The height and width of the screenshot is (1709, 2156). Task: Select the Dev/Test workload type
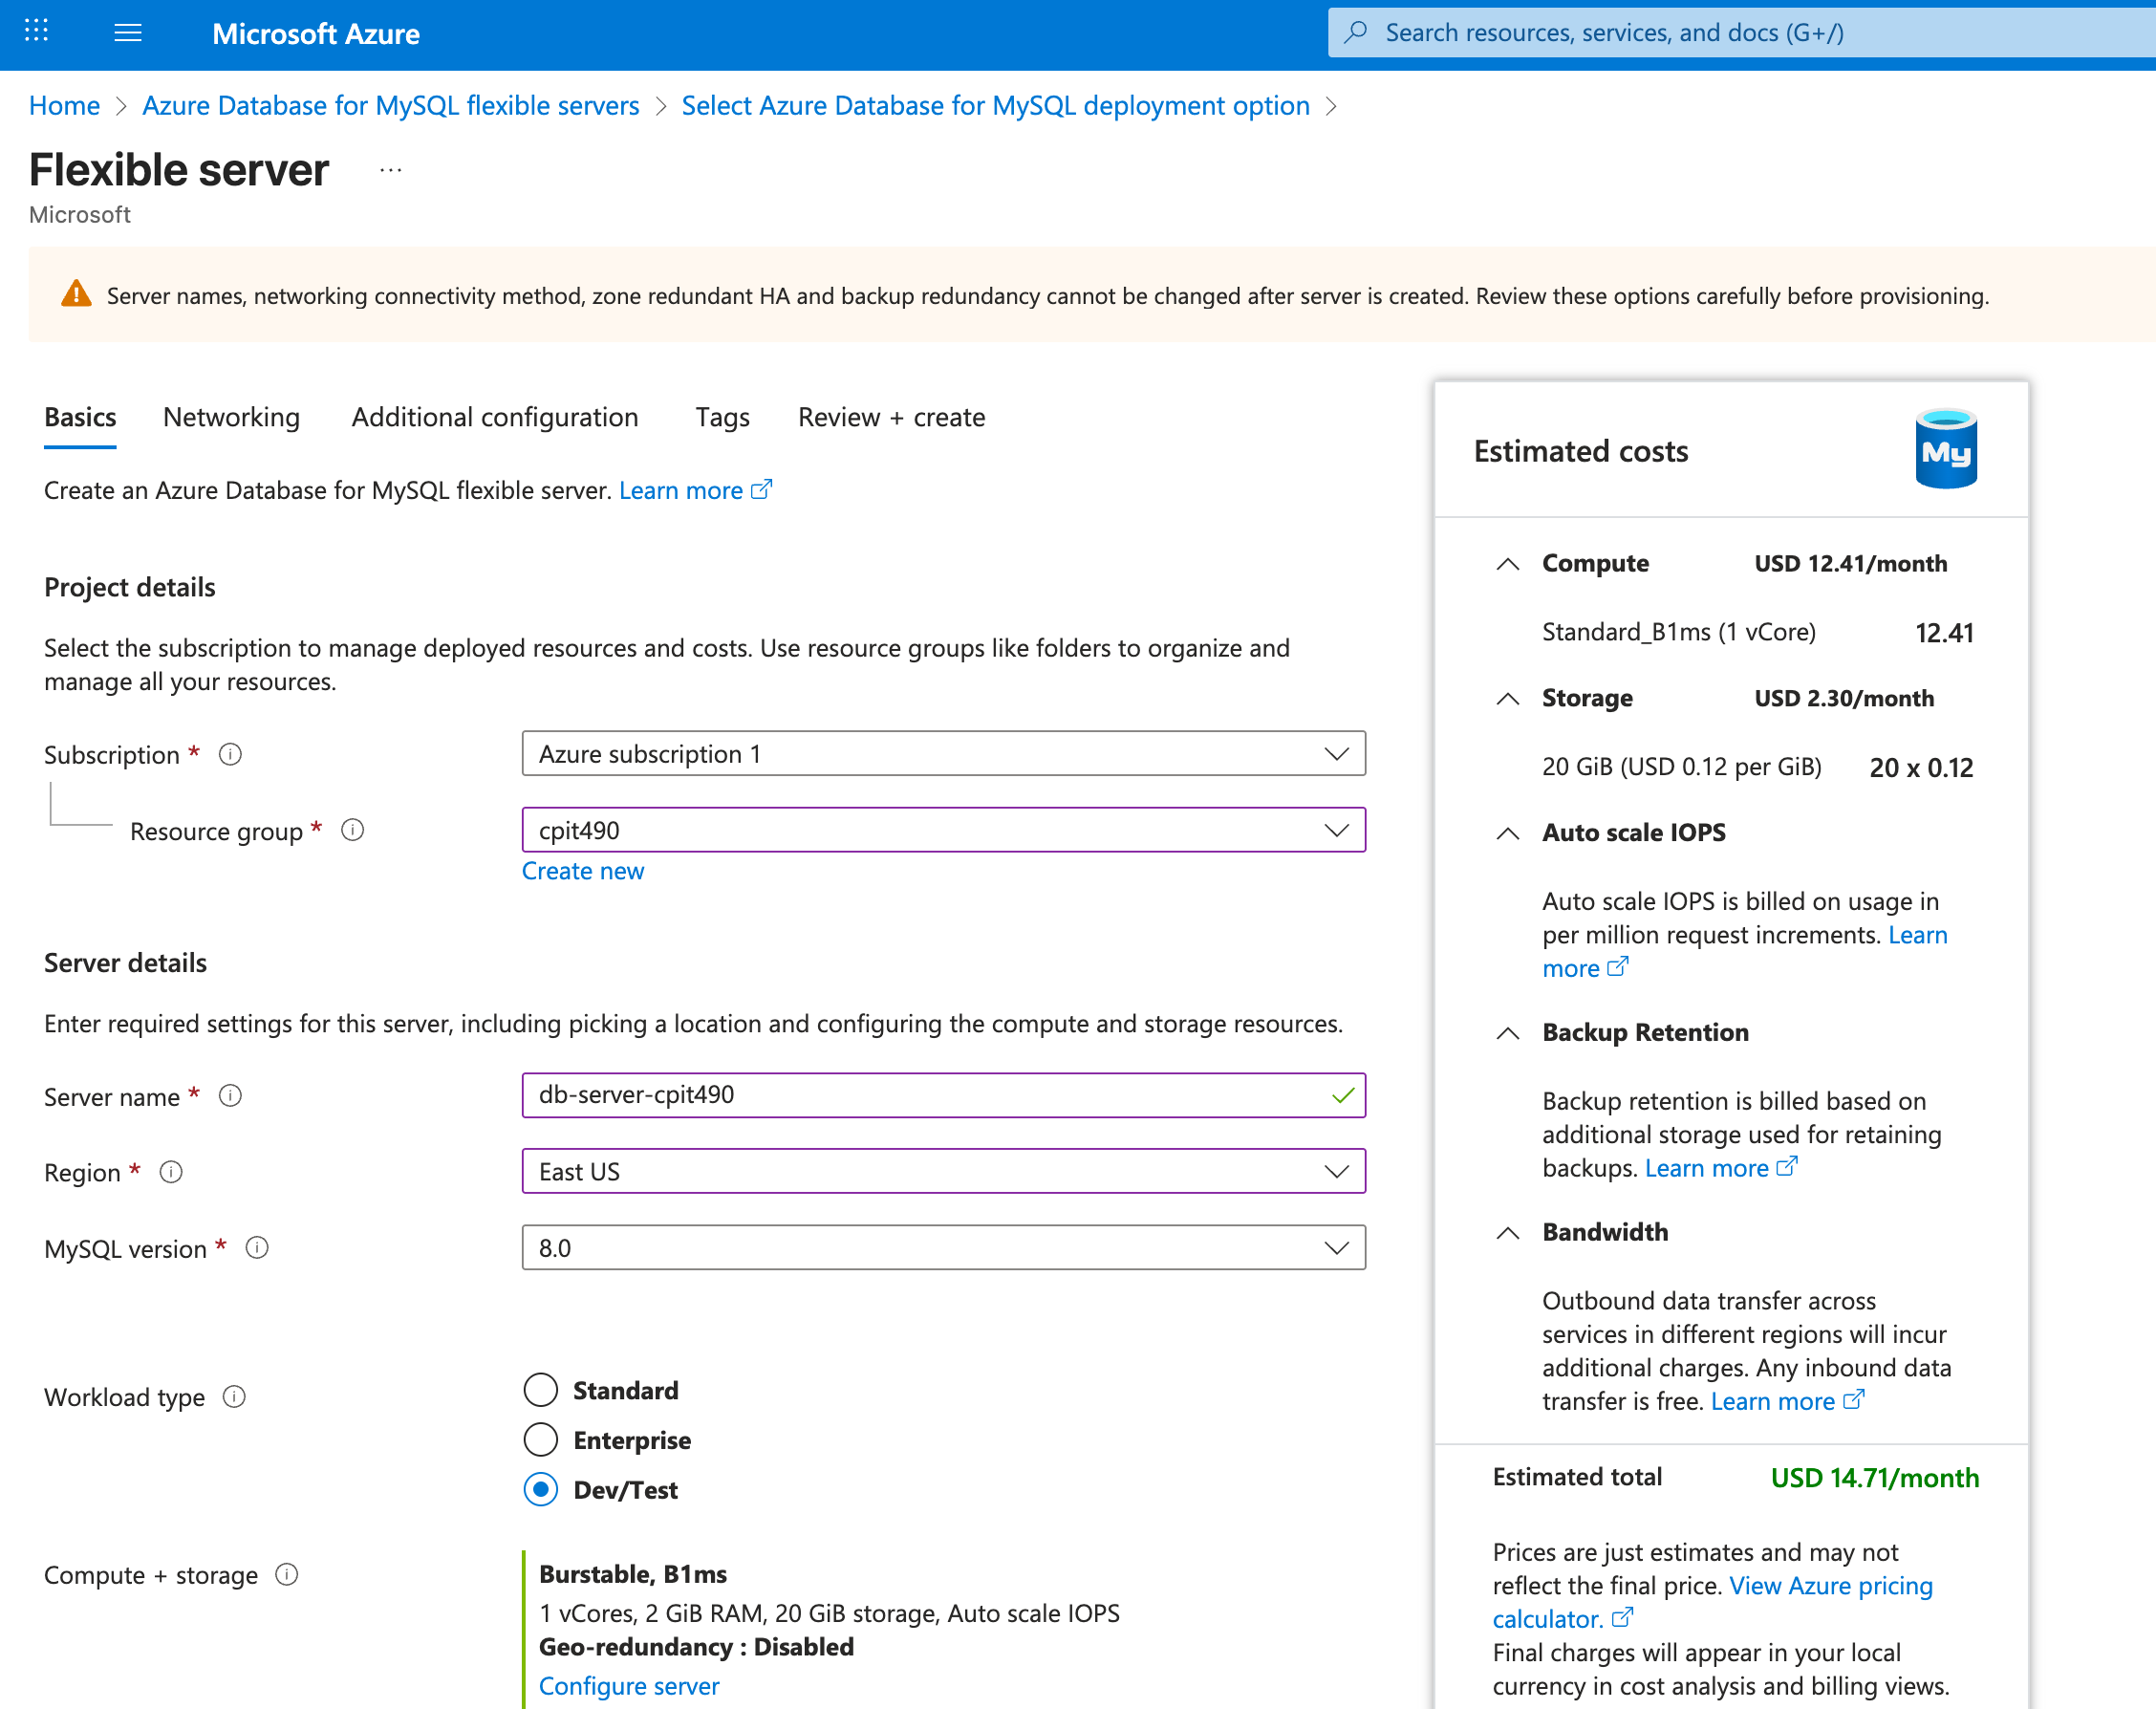tap(541, 1489)
